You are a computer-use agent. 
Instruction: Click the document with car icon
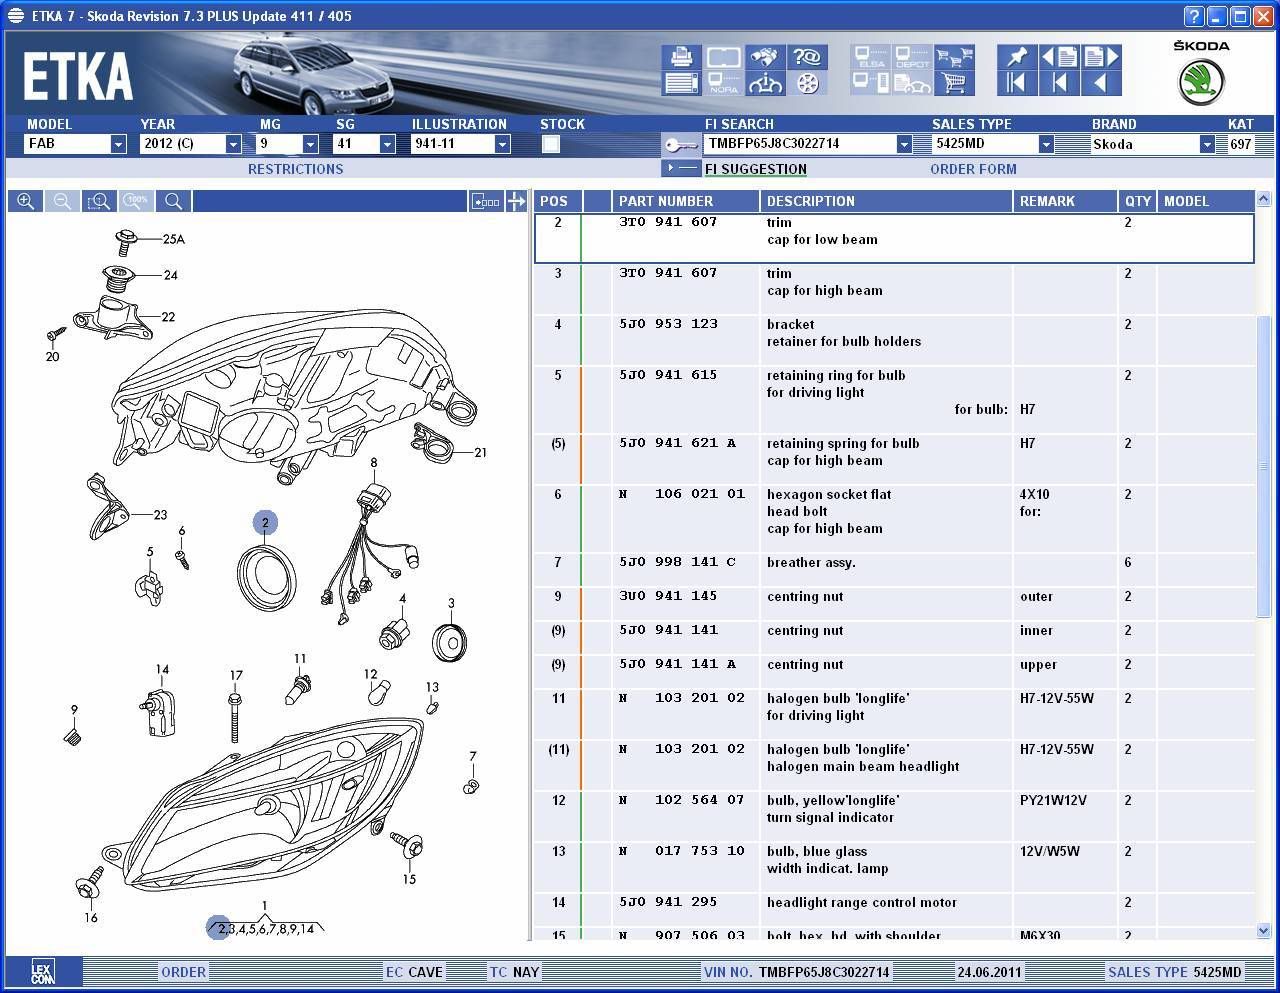click(912, 83)
